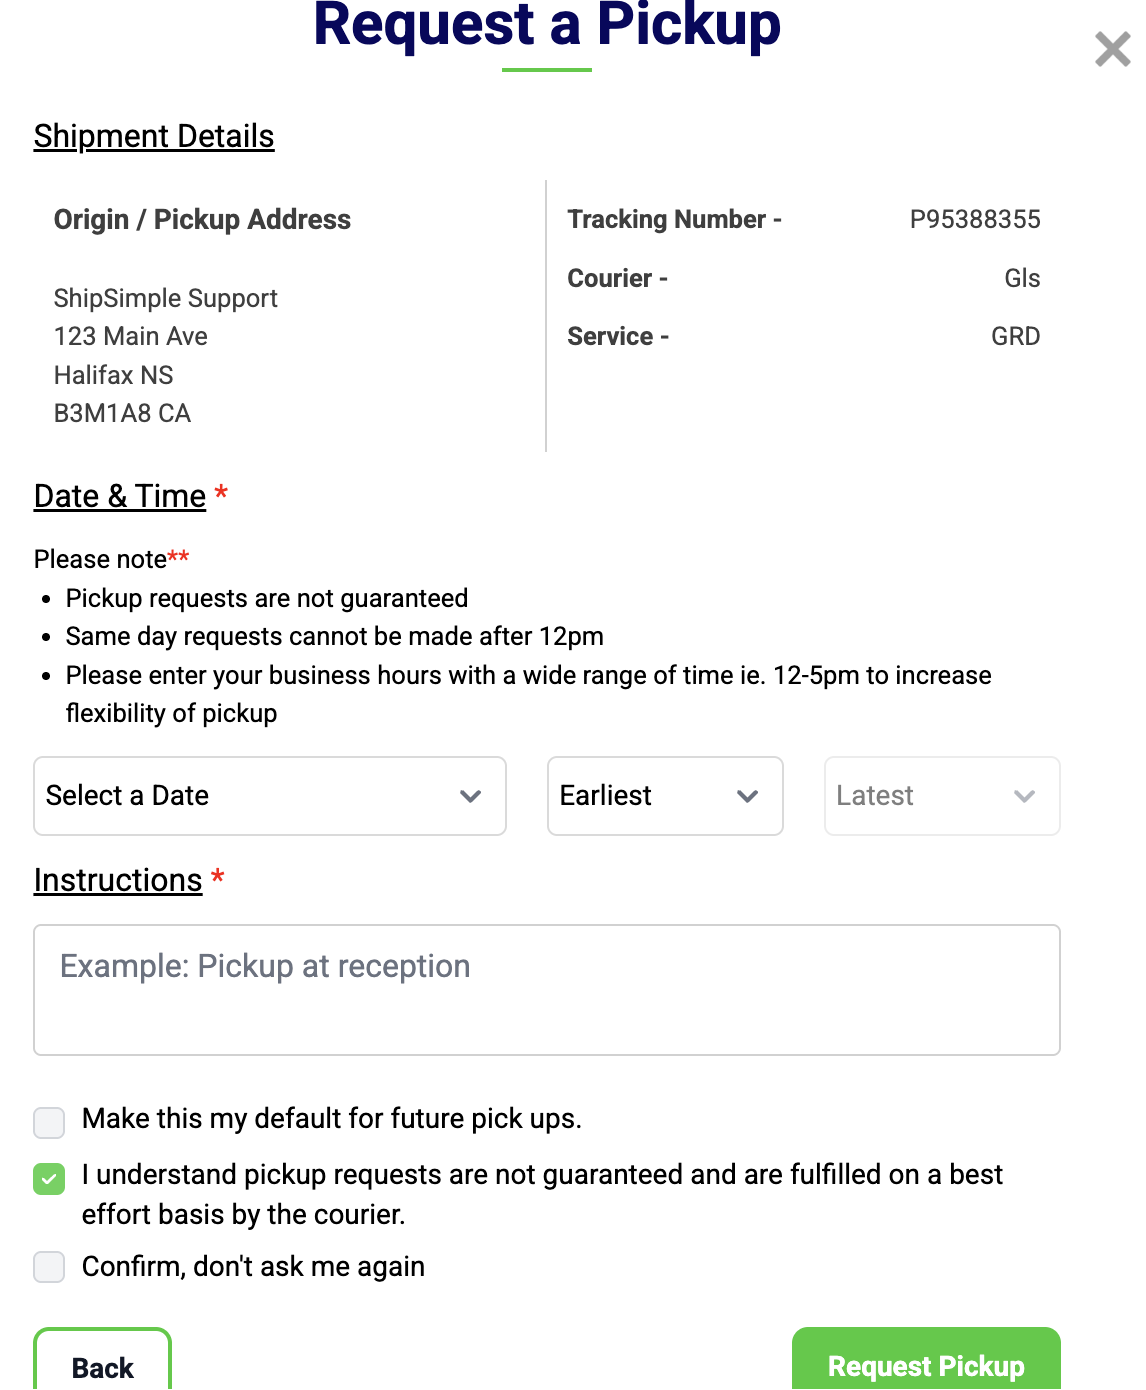This screenshot has height=1390, width=1146.
Task: Click the Instructions section heading
Action: [x=118, y=880]
